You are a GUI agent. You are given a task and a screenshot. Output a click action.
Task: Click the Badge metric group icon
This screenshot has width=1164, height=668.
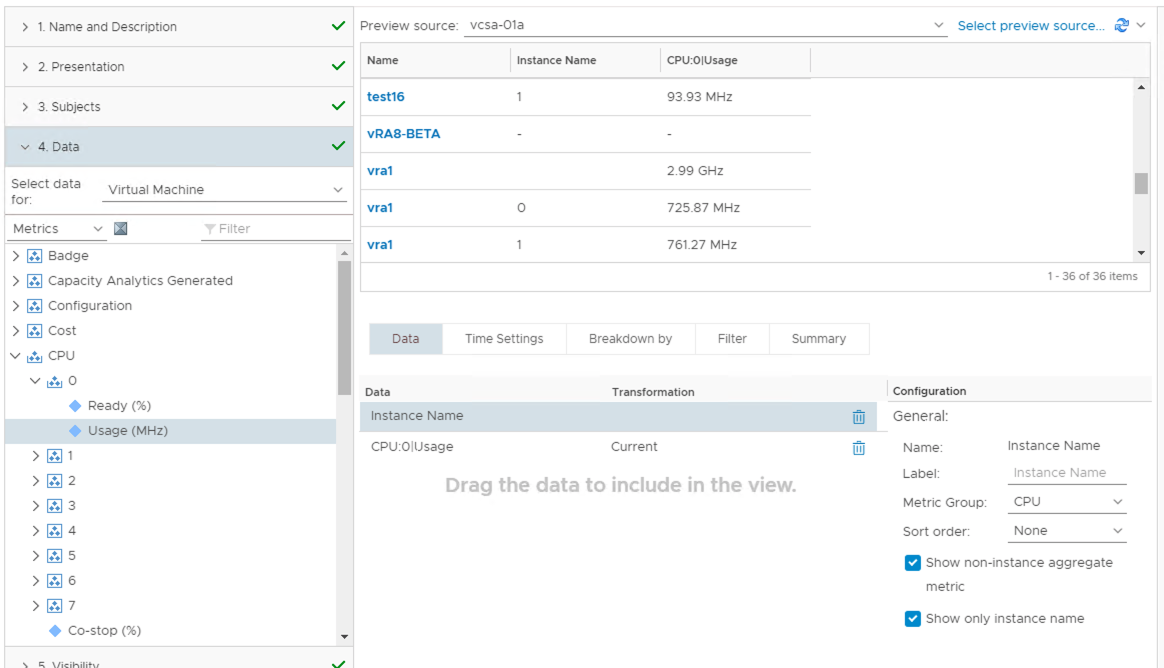35,256
